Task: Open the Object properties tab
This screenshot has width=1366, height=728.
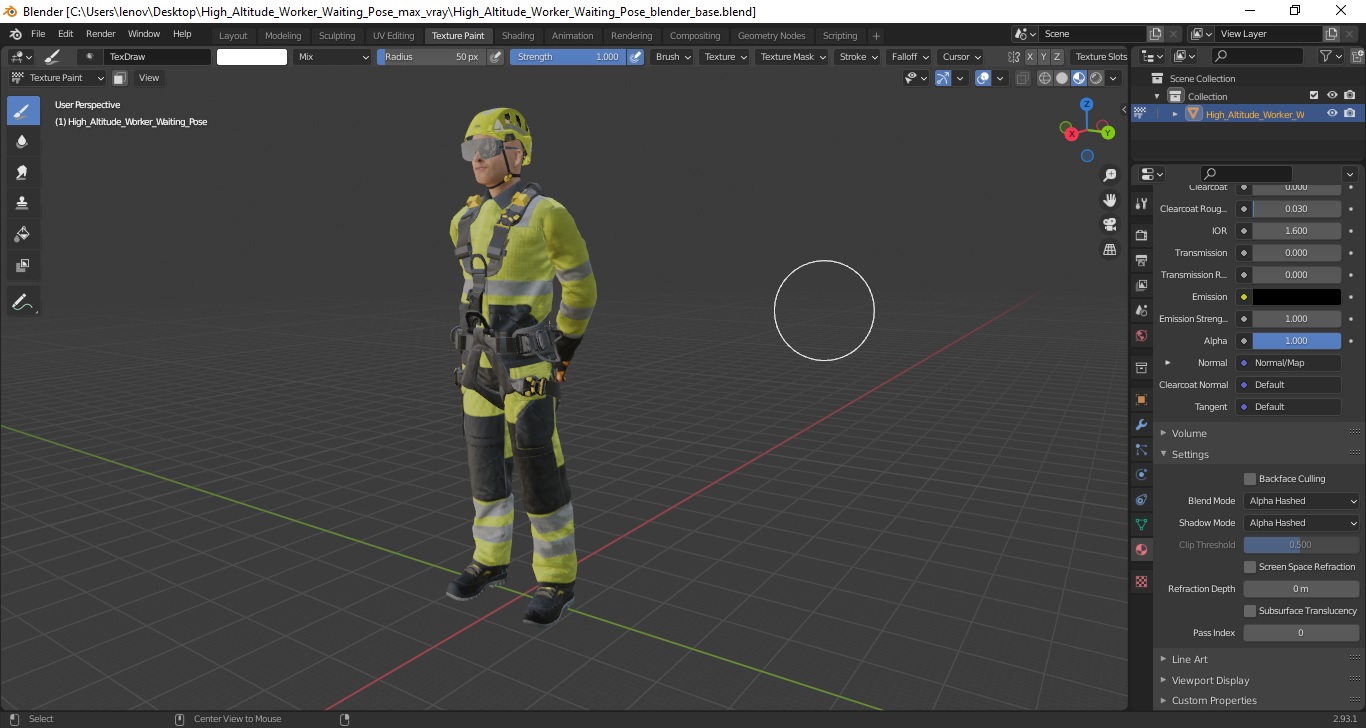Action: coord(1141,399)
